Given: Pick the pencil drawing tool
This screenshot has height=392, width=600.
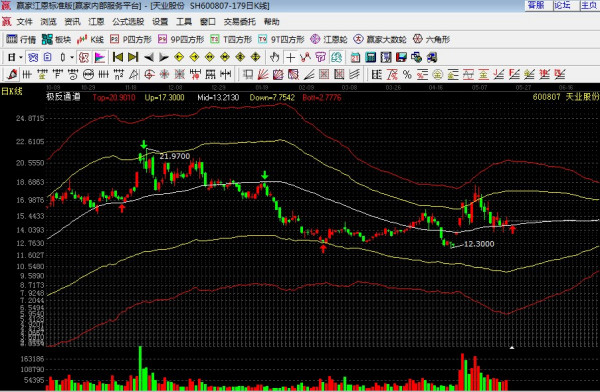Looking at the screenshot, I should coord(12,74).
